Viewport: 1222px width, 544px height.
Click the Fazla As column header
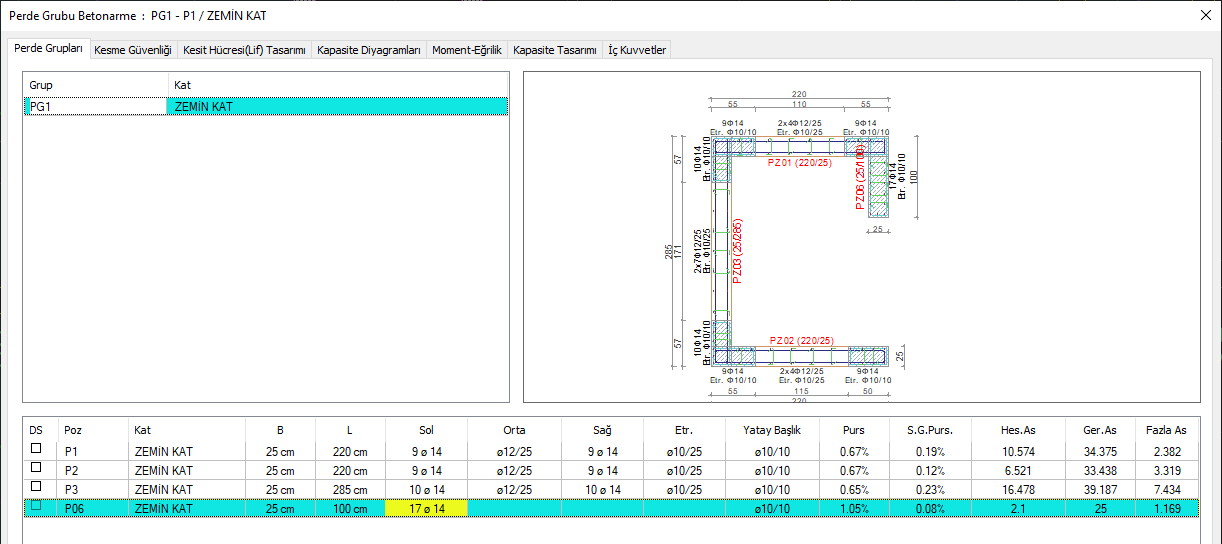[1166, 430]
